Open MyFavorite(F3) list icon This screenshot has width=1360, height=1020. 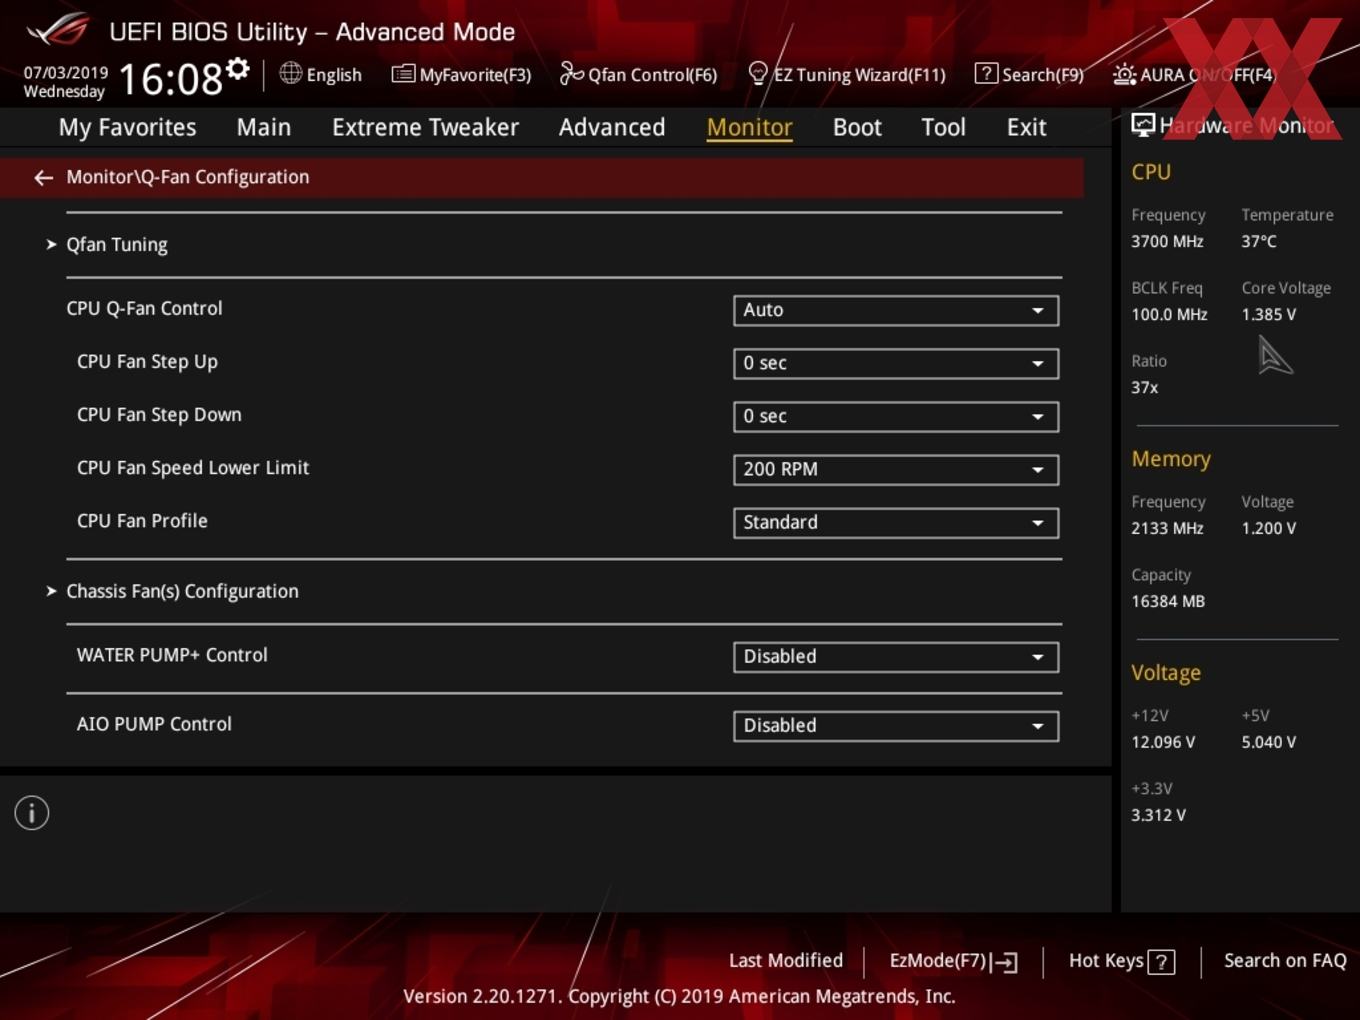403,74
